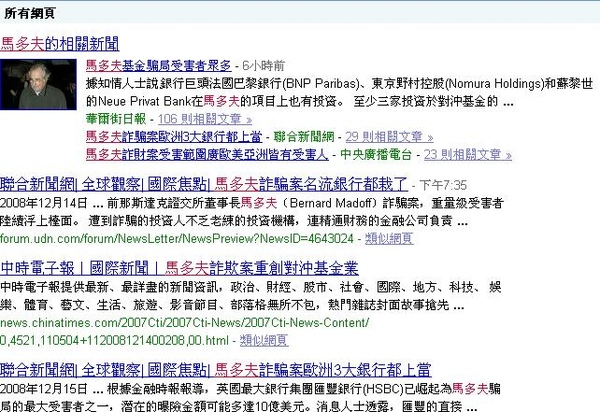Image resolution: width=600 pixels, height=412 pixels.
Task: Click source name 聯合新聞網 in news box
Action: click(x=304, y=137)
